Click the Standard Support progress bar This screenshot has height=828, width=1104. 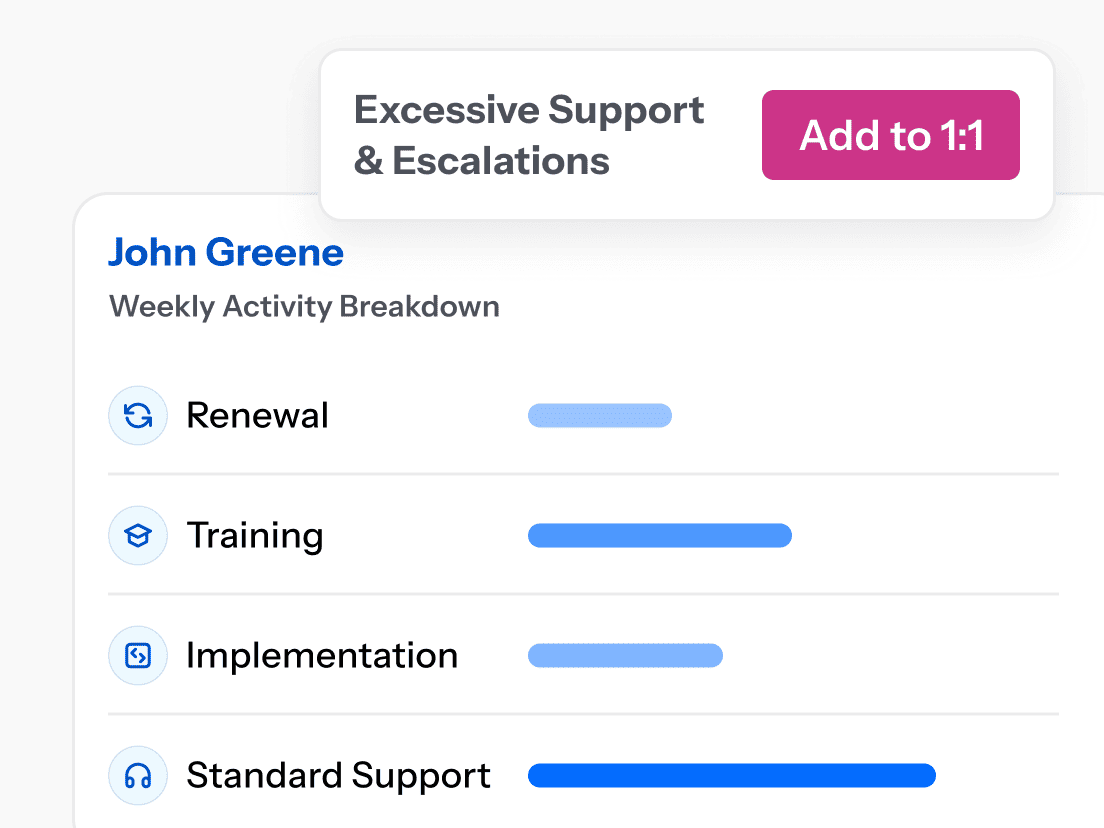[732, 775]
